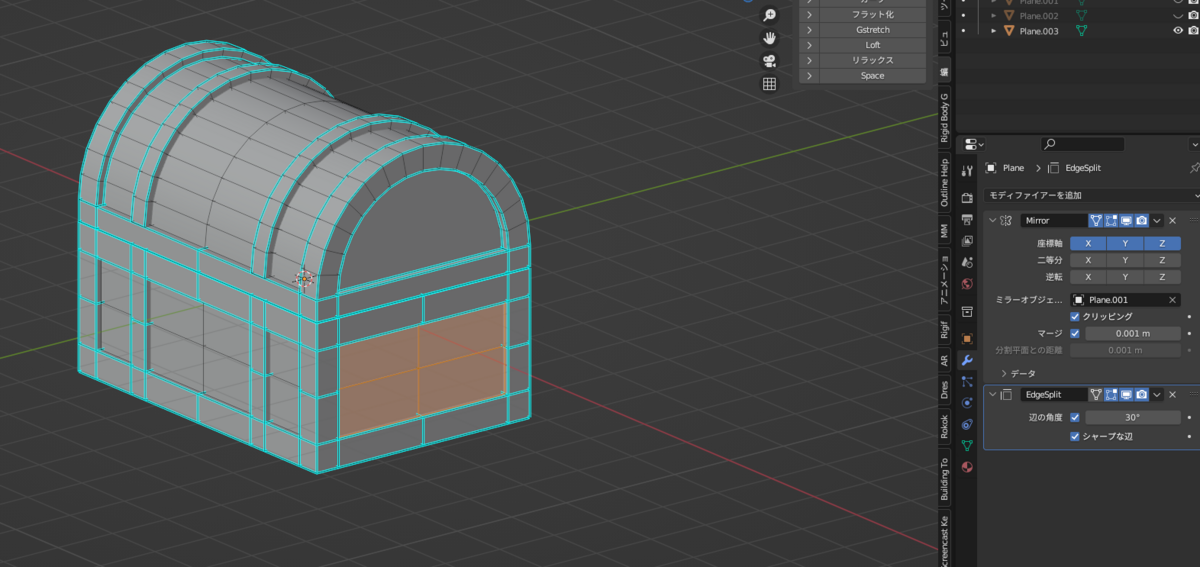The height and width of the screenshot is (567, 1200).
Task: Open the orange Object properties tab icon
Action: coord(967,338)
